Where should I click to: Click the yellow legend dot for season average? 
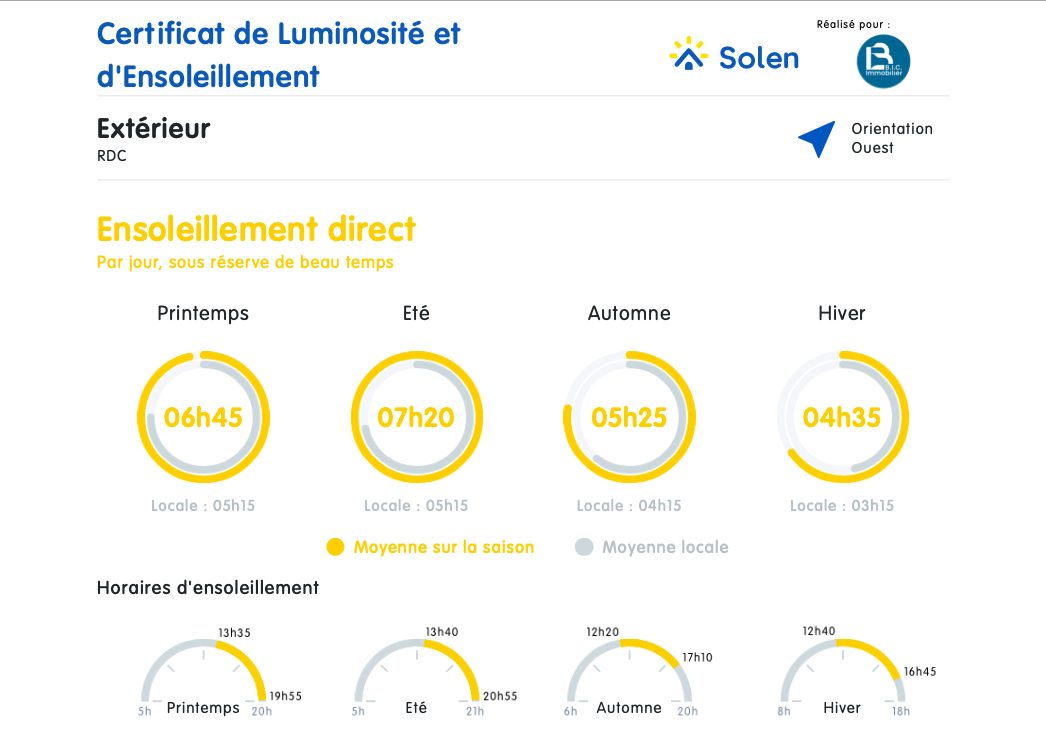coord(335,547)
